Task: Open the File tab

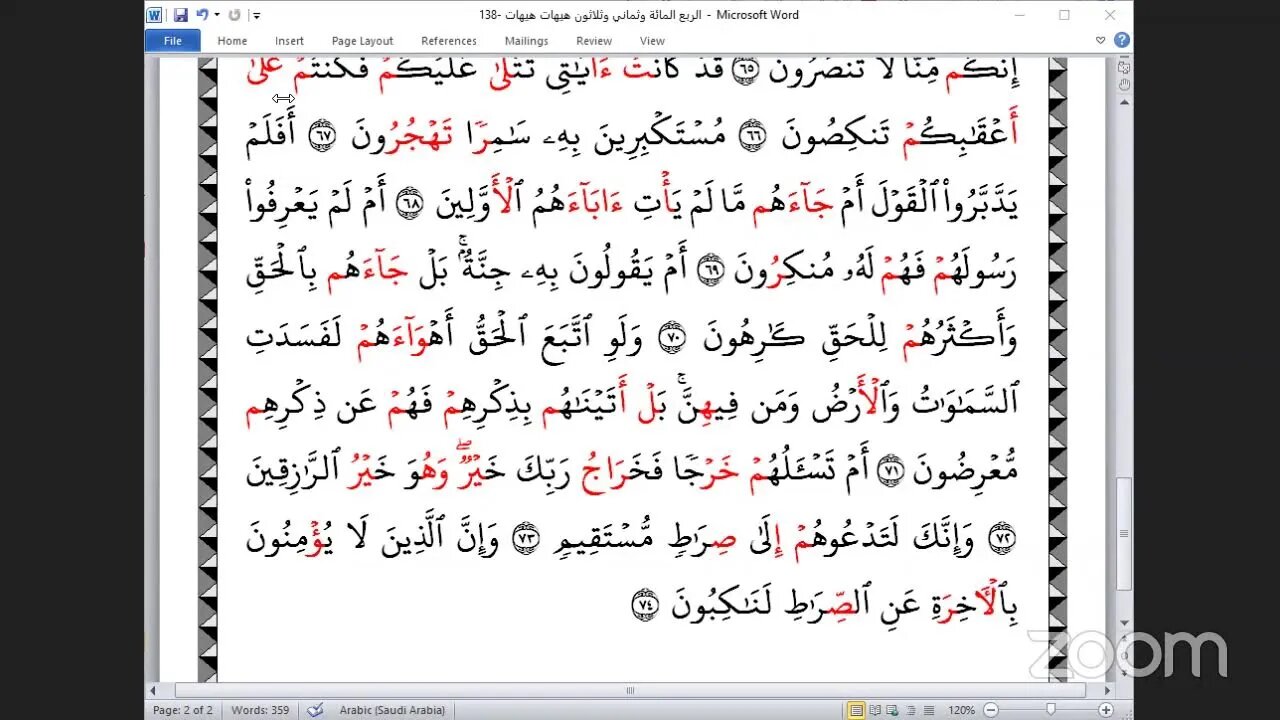Action: 172,41
